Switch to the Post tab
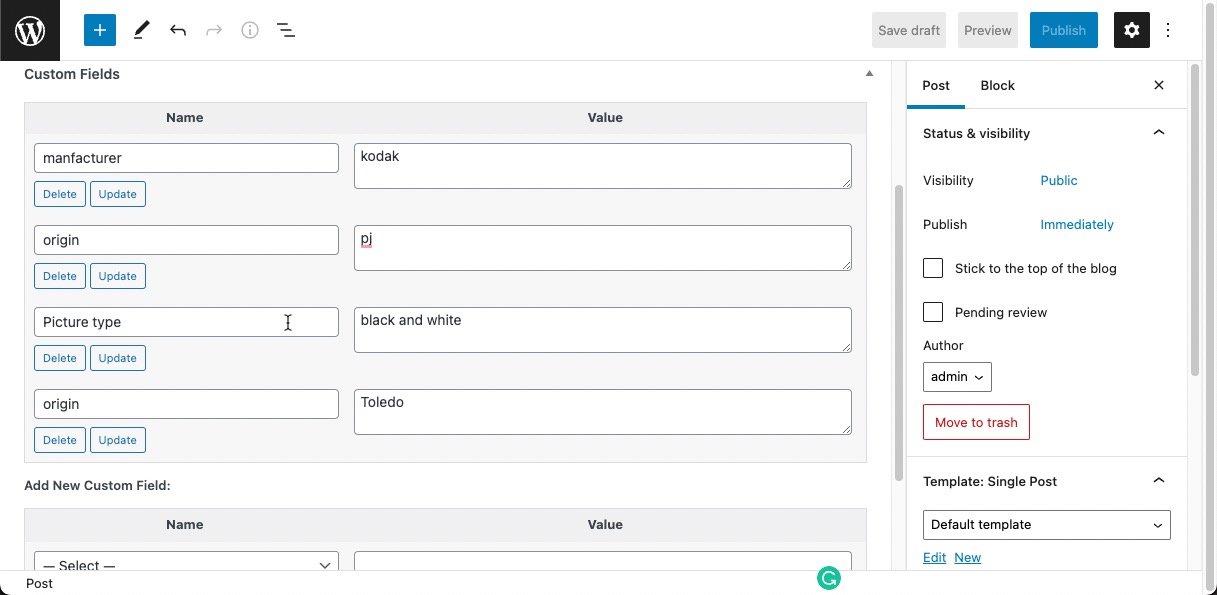1217x595 pixels. click(936, 86)
